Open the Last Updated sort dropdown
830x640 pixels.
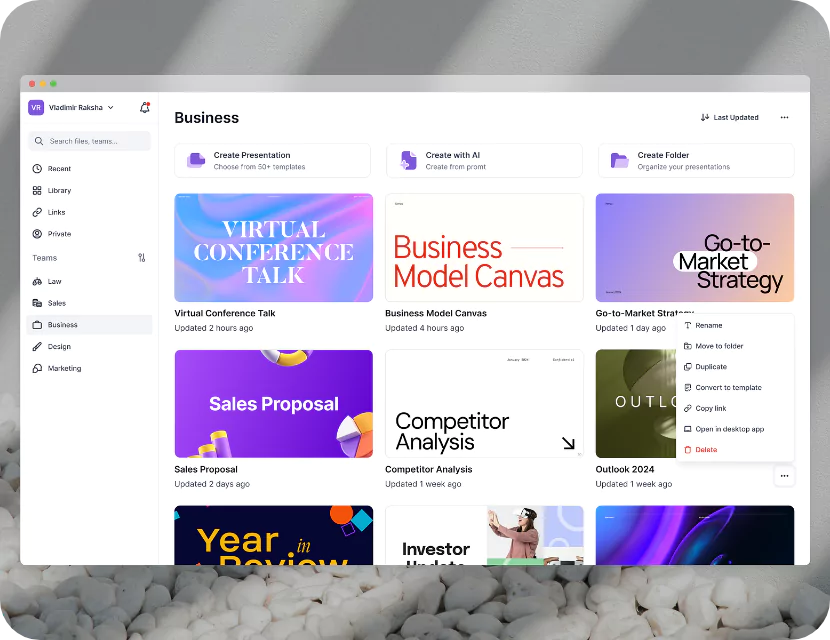pyautogui.click(x=729, y=118)
